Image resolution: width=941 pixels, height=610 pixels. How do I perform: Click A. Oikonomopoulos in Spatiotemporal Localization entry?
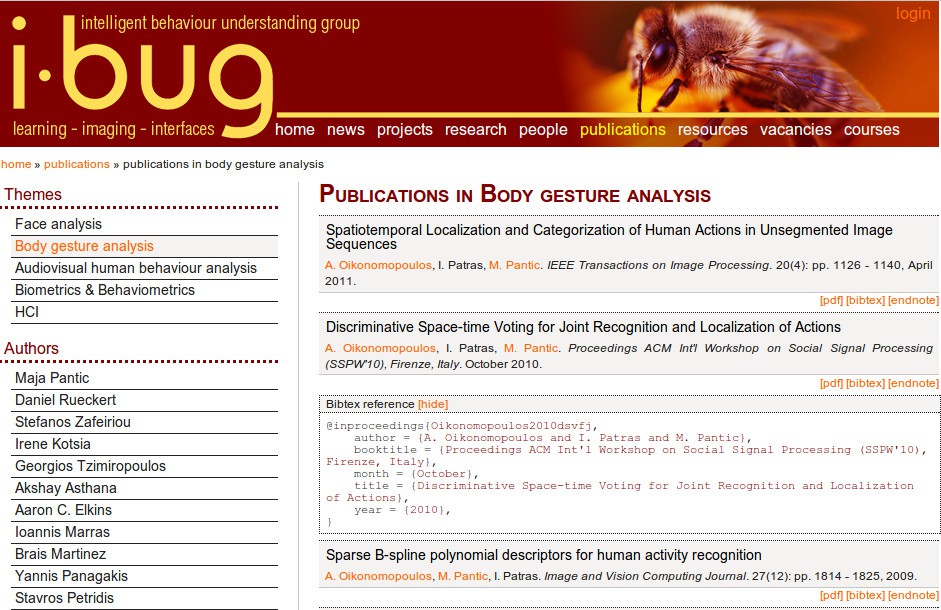click(x=378, y=265)
